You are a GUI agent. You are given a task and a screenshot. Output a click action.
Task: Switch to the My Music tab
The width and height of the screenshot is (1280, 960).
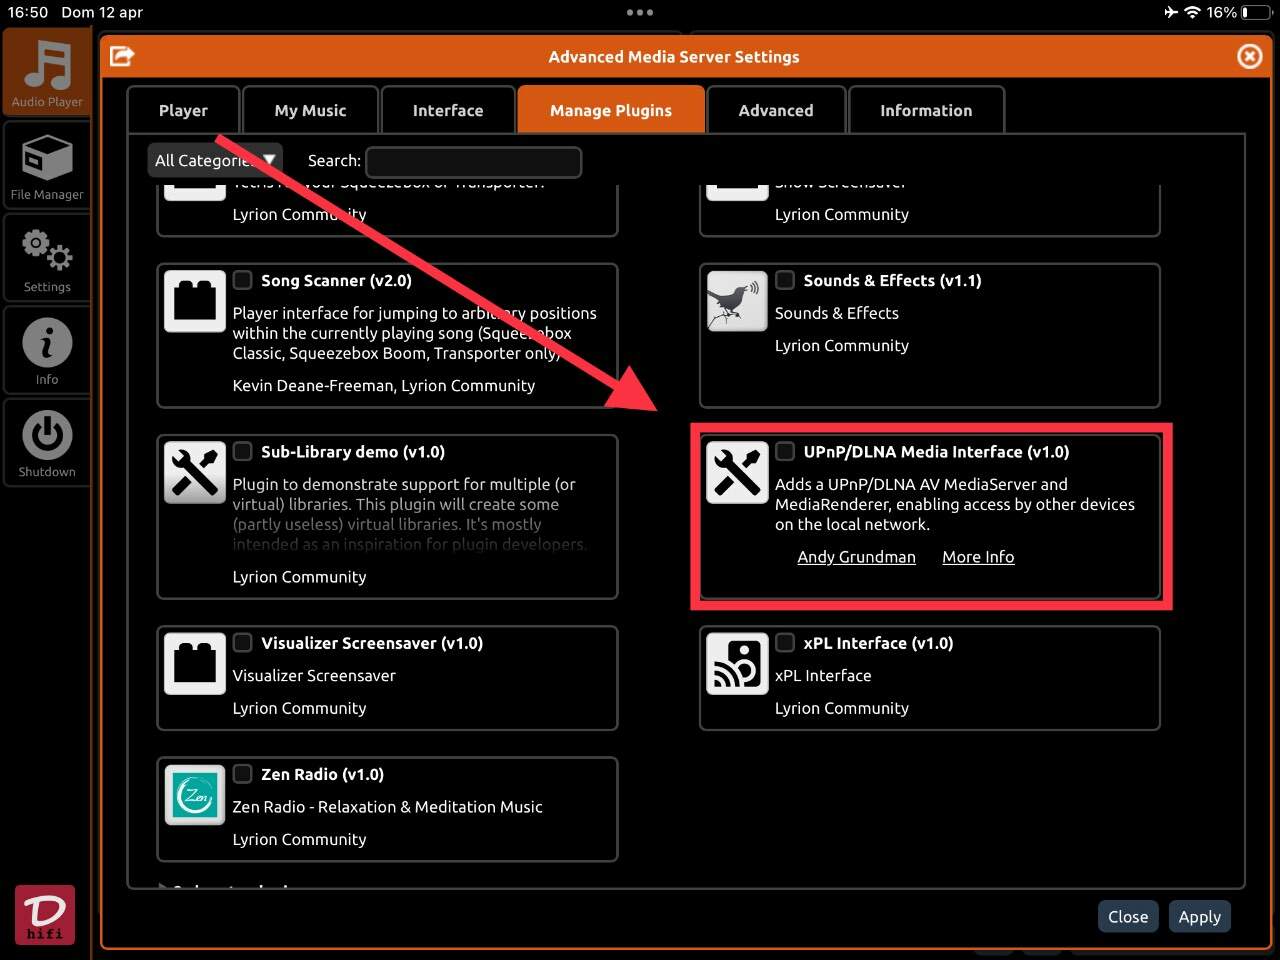(x=310, y=110)
